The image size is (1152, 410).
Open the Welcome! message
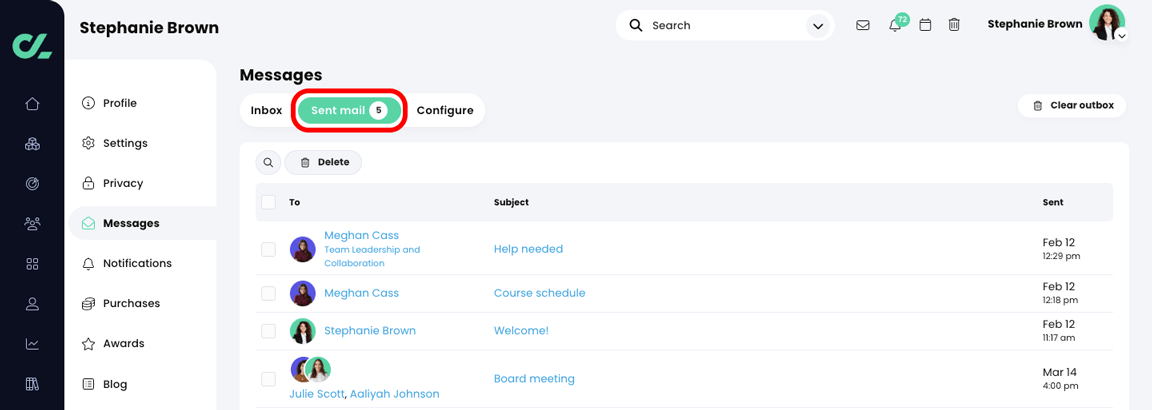pos(521,331)
